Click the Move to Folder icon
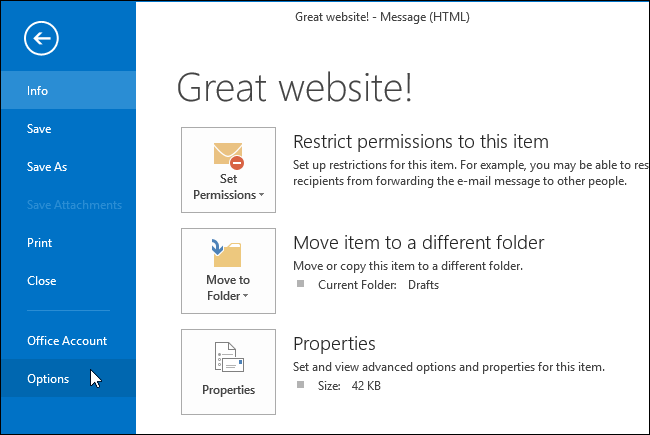The height and width of the screenshot is (435, 650). [x=226, y=253]
